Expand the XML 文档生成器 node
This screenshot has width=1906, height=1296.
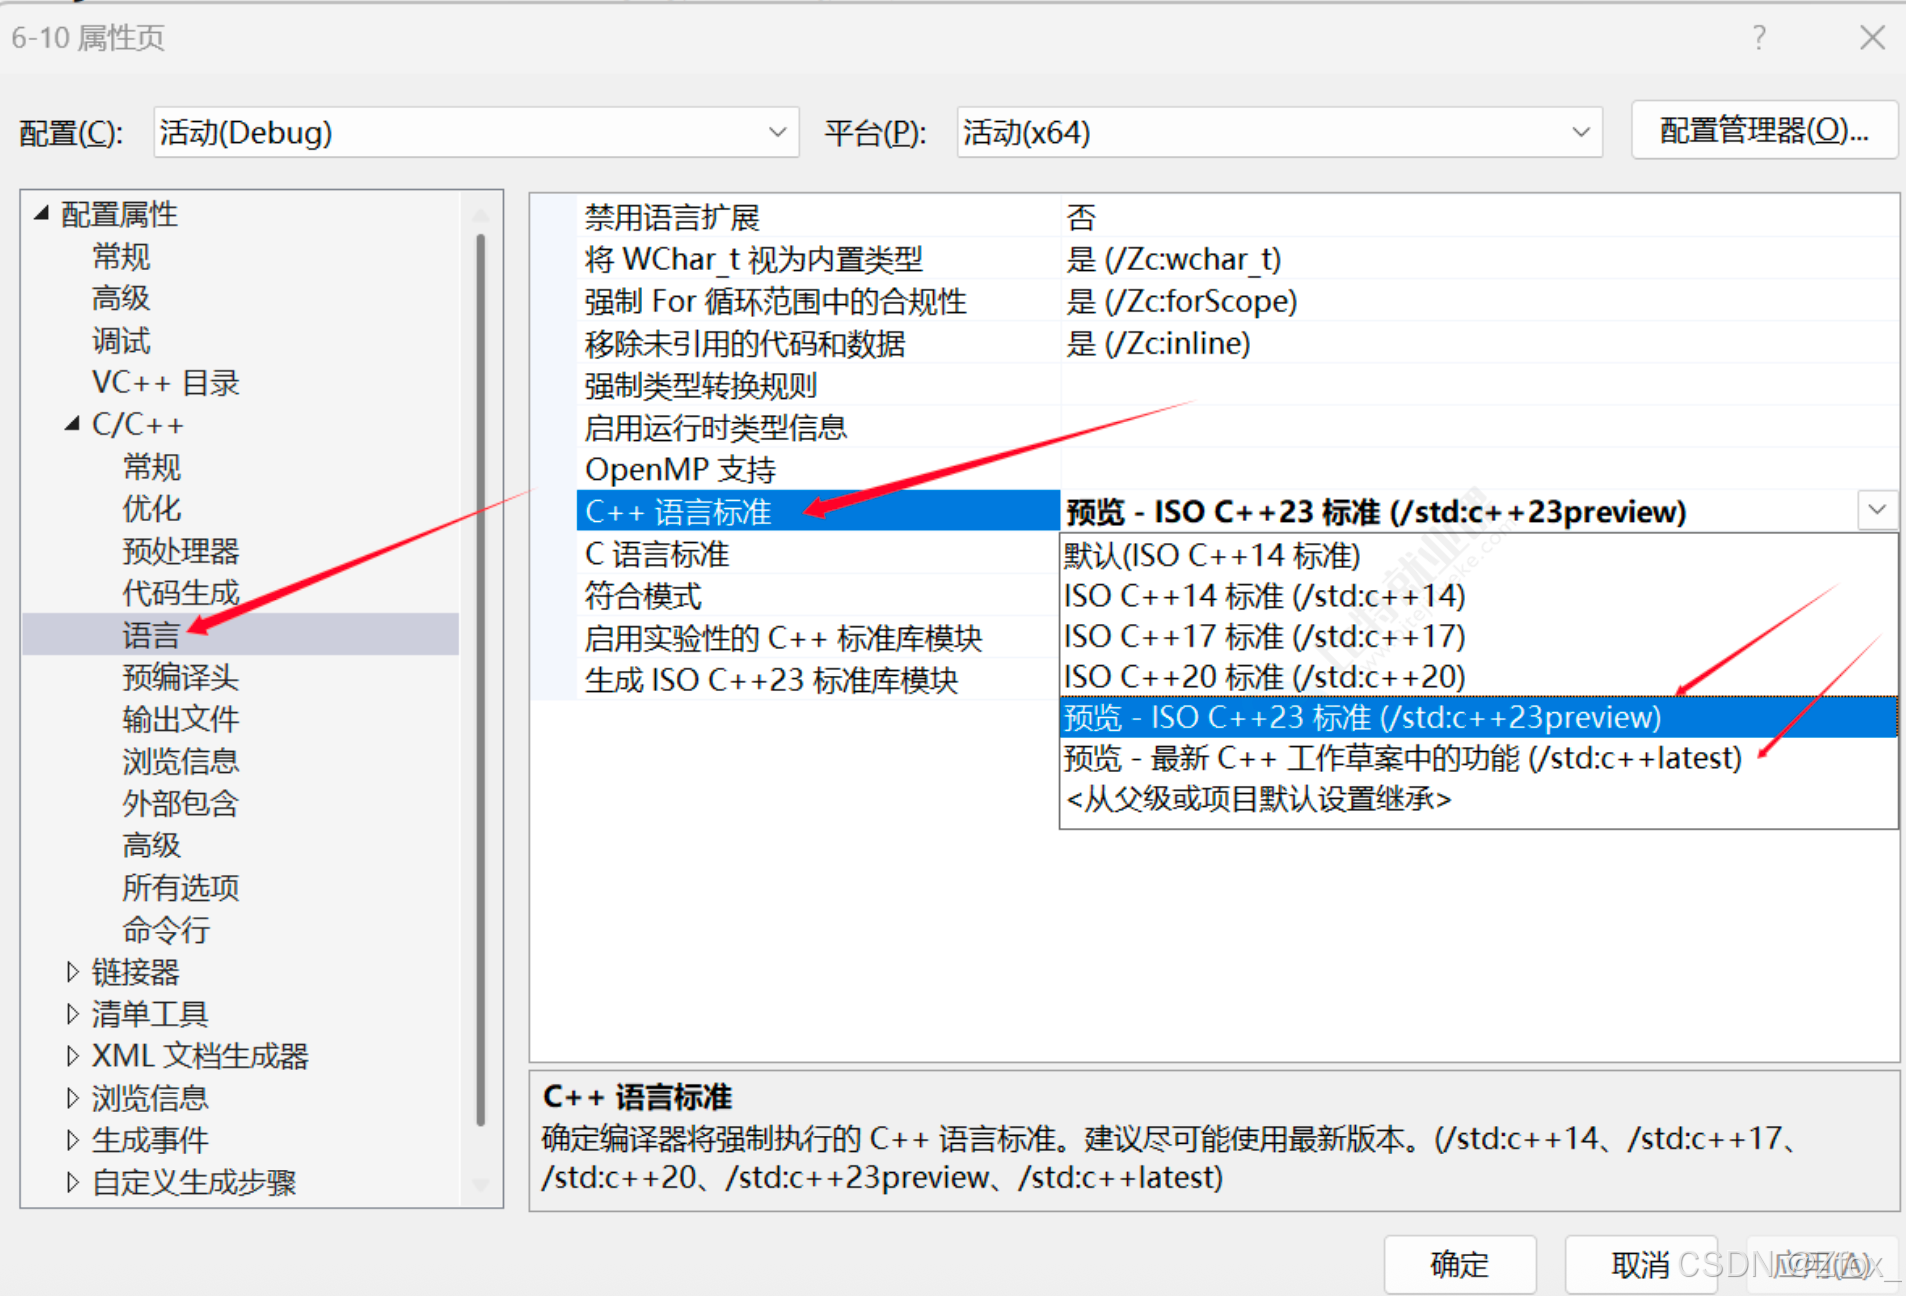[x=72, y=1055]
